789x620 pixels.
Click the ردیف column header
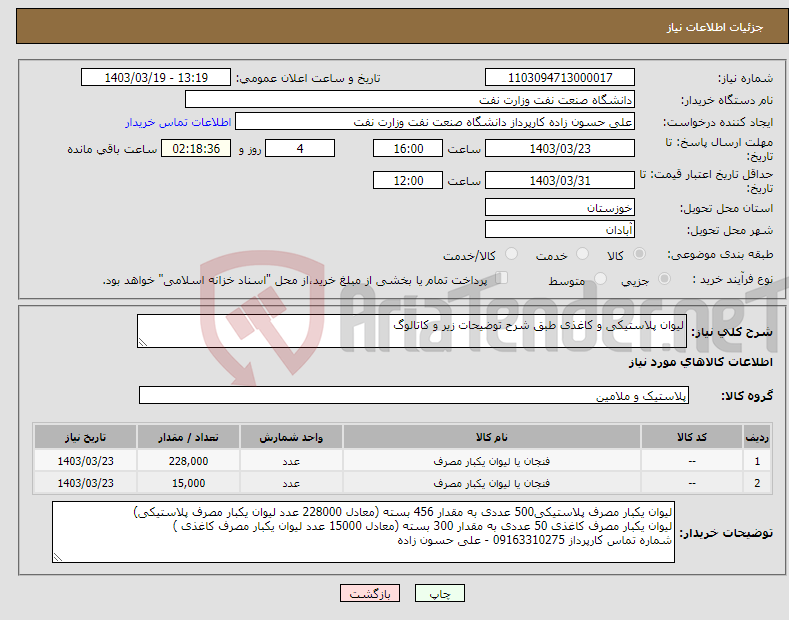tap(757, 437)
